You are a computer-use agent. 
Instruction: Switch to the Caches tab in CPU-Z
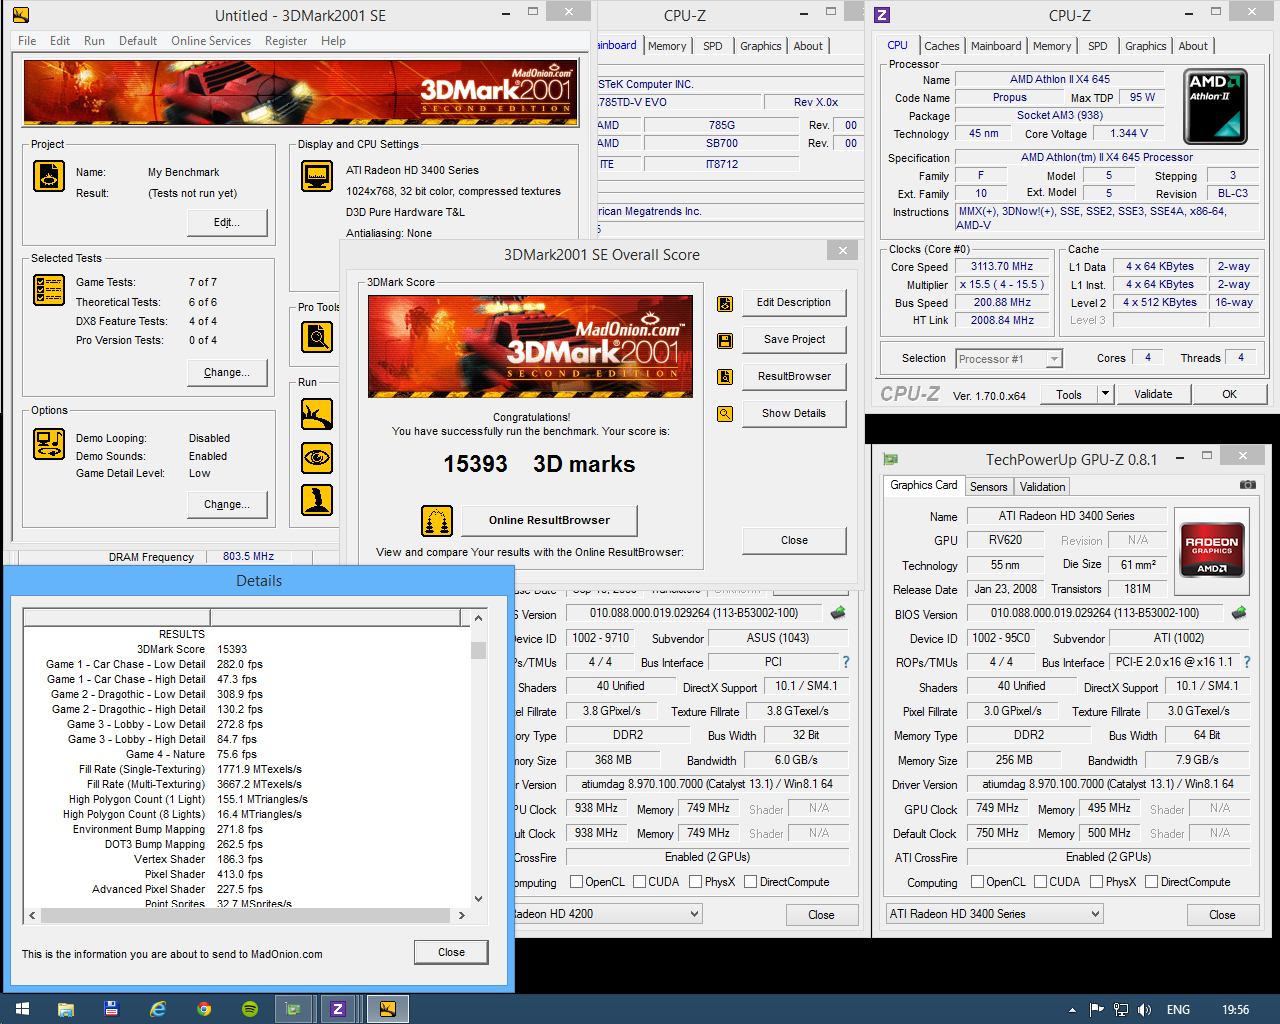pos(941,46)
